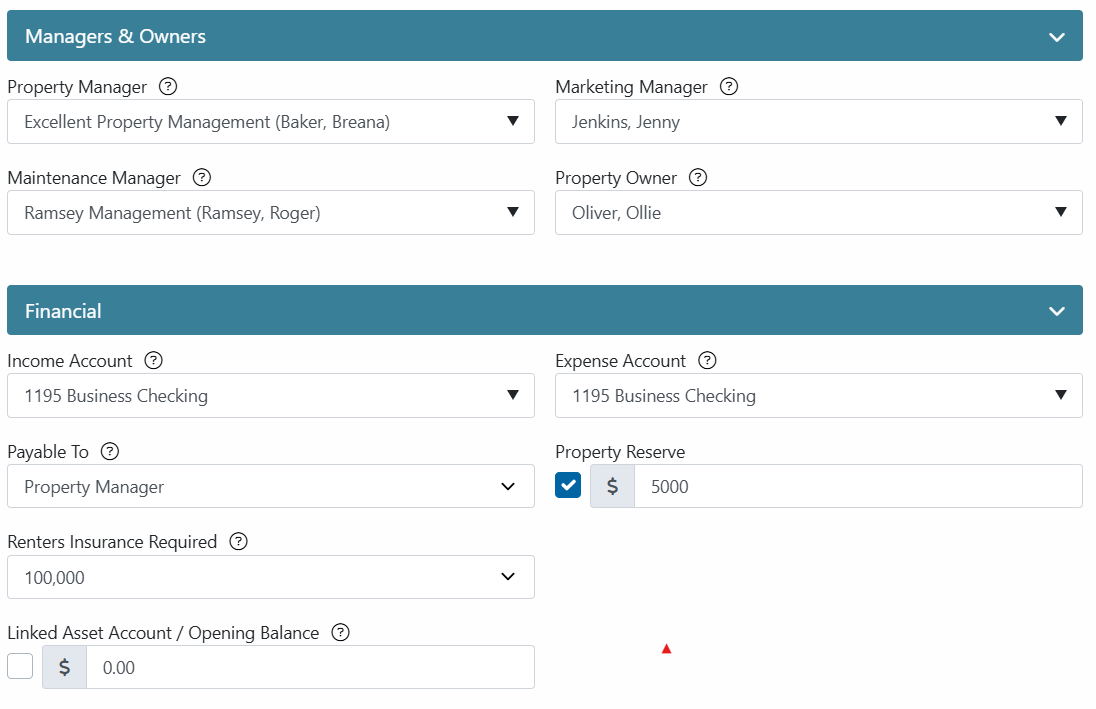
Task: Click the Linked Asset Account / Opening Balance label
Action: coord(164,633)
